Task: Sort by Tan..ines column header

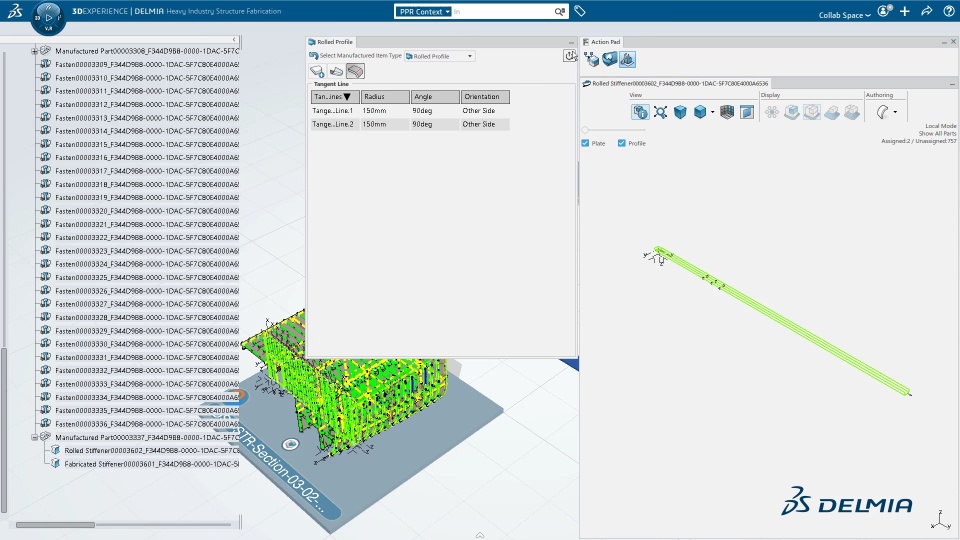Action: coord(334,97)
